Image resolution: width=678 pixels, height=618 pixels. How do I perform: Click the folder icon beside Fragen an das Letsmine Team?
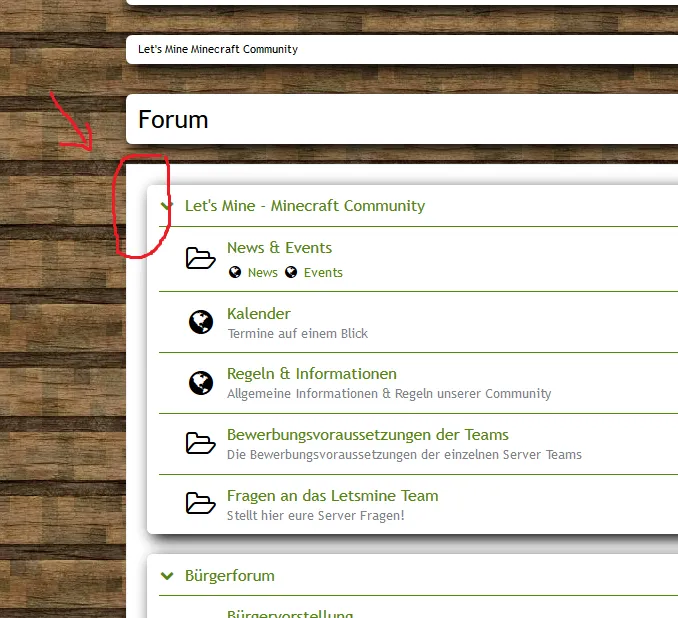[201, 503]
